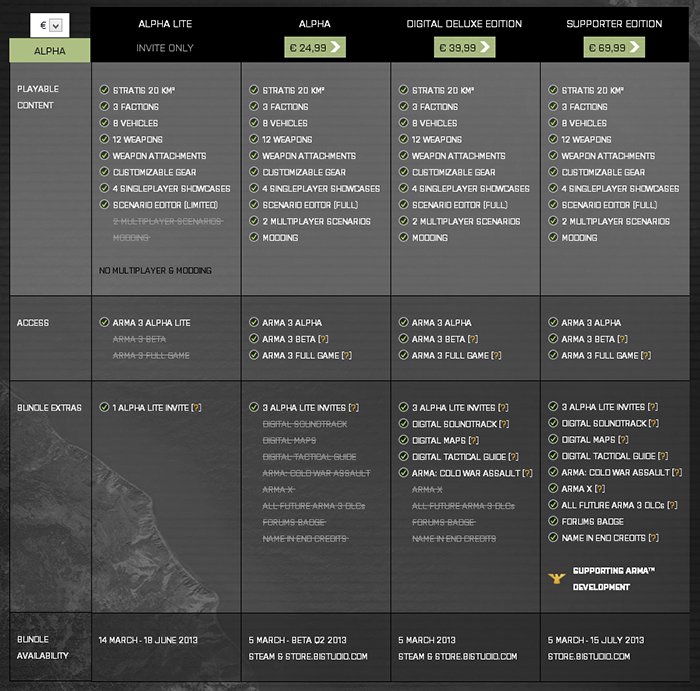This screenshot has width=700, height=691.
Task: Open Name In End Credits help in Supporter column
Action: [x=654, y=538]
